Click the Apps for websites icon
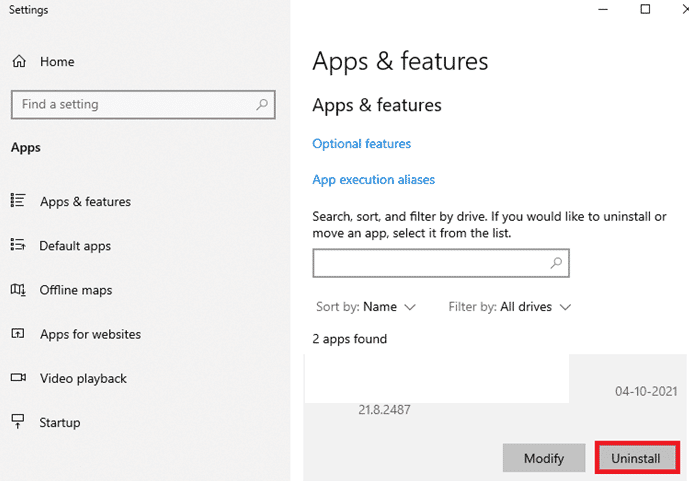 18,334
